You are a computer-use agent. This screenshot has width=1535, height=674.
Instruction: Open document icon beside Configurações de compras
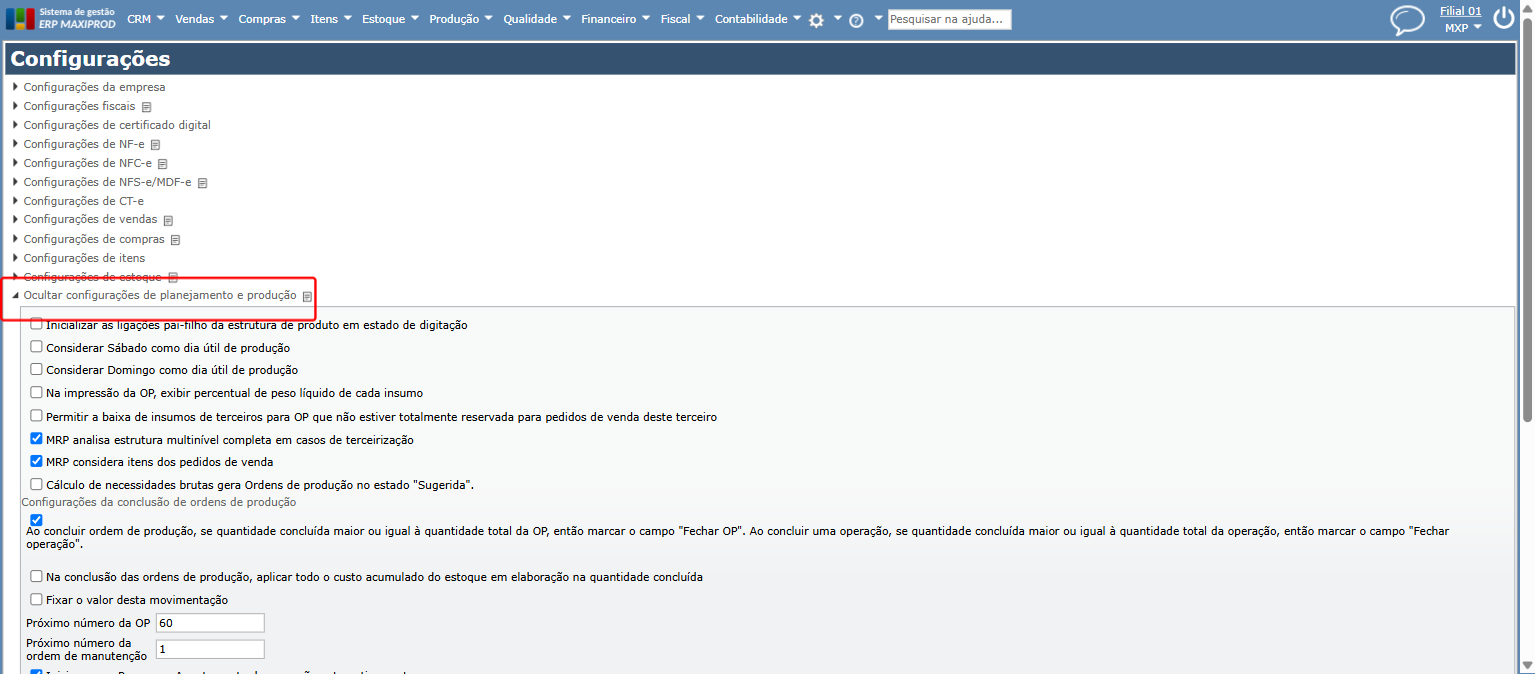[175, 240]
